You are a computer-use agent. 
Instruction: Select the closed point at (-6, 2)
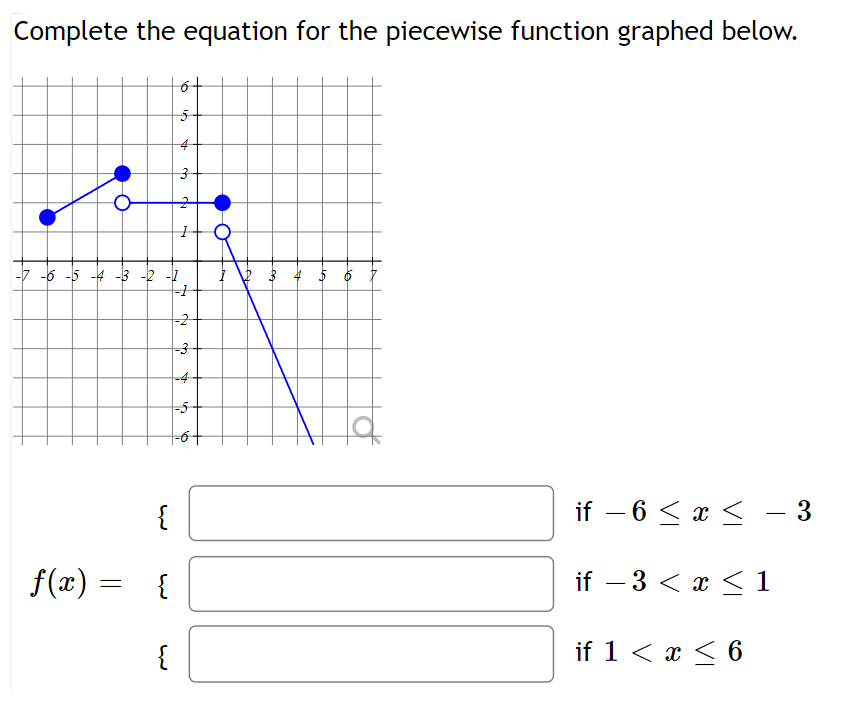46,217
